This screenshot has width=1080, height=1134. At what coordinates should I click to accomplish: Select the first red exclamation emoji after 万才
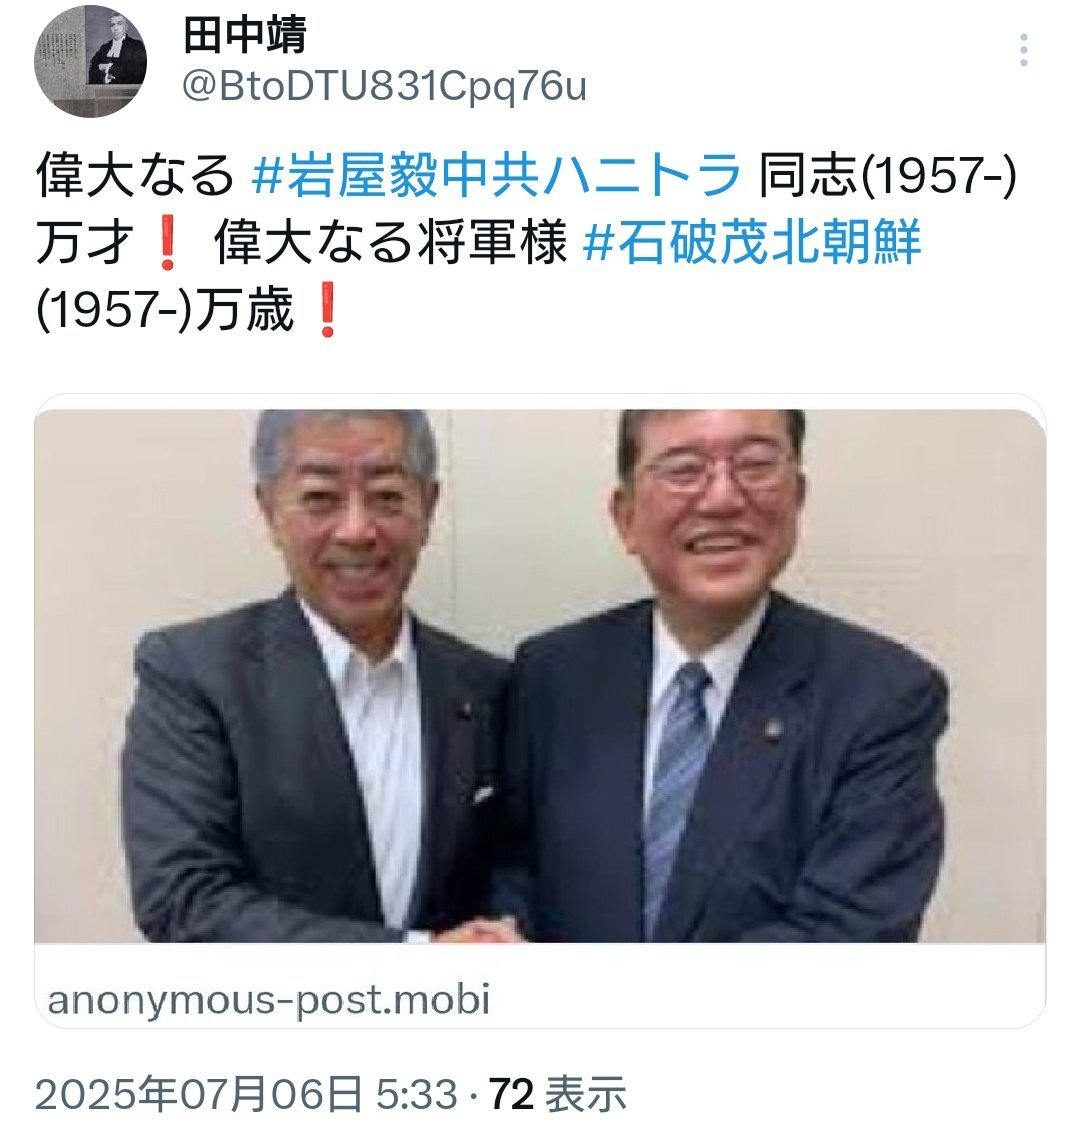pyautogui.click(x=167, y=244)
